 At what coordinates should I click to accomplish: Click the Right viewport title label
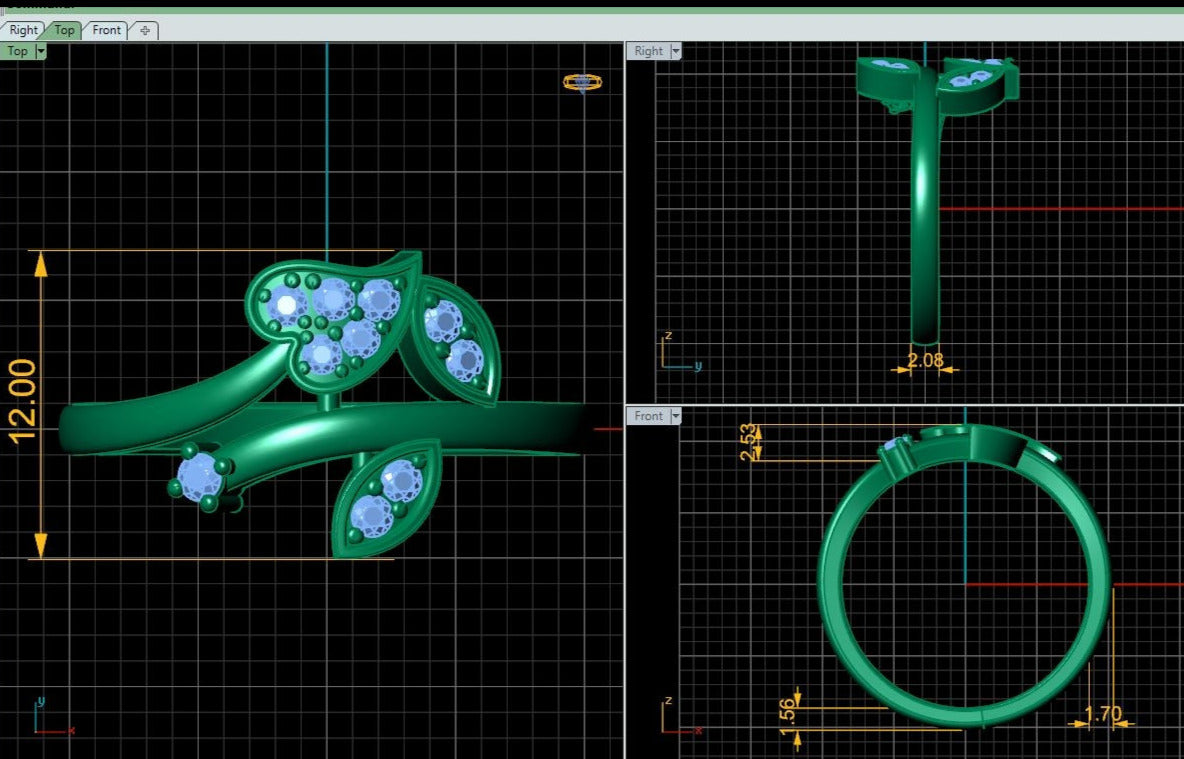(648, 51)
